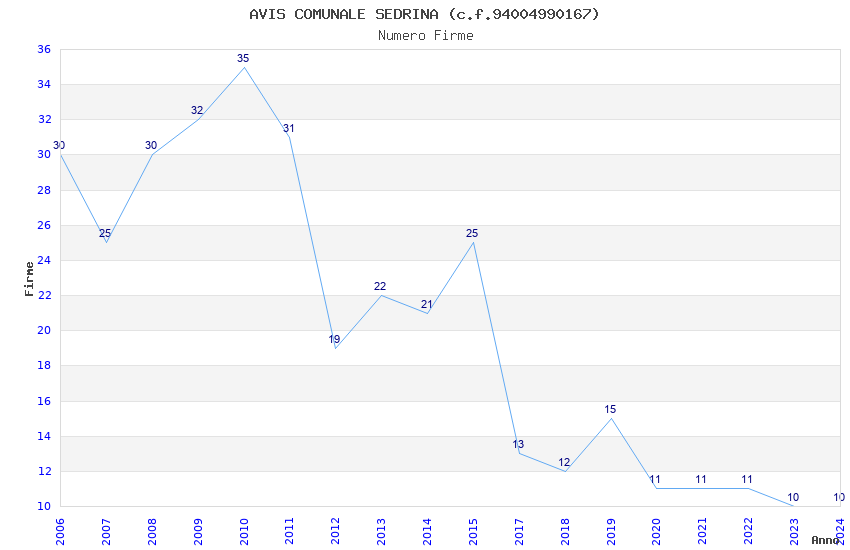Select x-axis year label 2011
This screenshot has height=550, width=850.
click(x=289, y=531)
